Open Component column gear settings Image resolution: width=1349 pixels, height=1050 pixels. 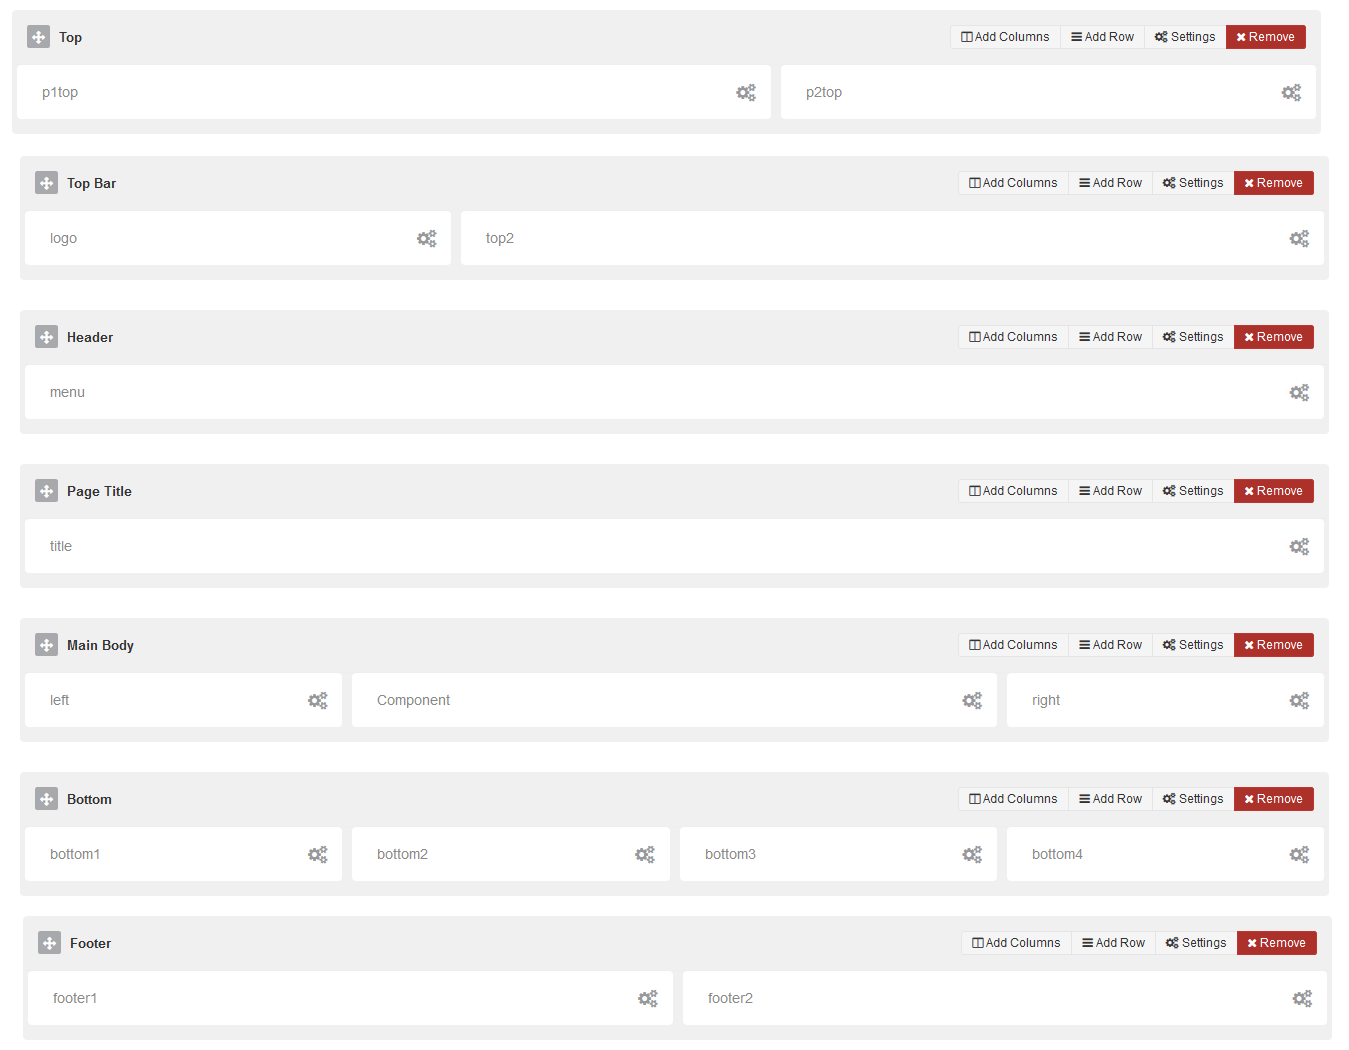tap(972, 700)
